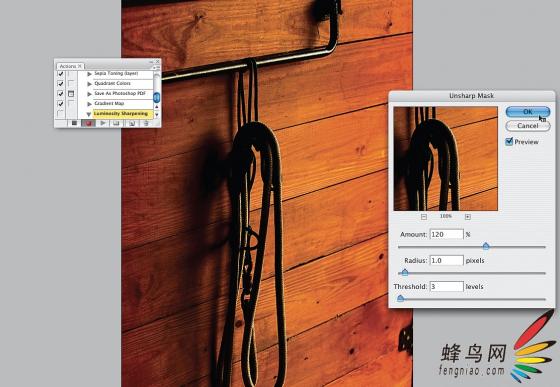
Task: Toggle Save As Photoshop PDF action checkmark
Action: [x=60, y=94]
